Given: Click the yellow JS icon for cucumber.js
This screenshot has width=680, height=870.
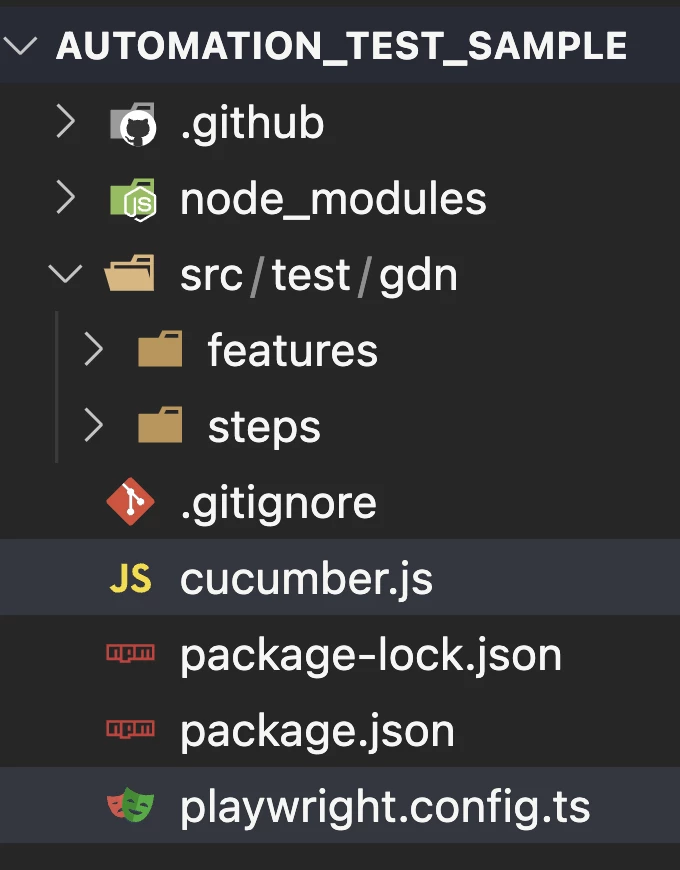Looking at the screenshot, I should [130, 580].
